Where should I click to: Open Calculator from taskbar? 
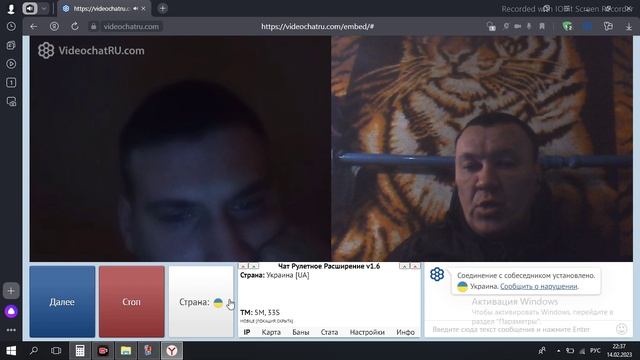click(x=80, y=351)
